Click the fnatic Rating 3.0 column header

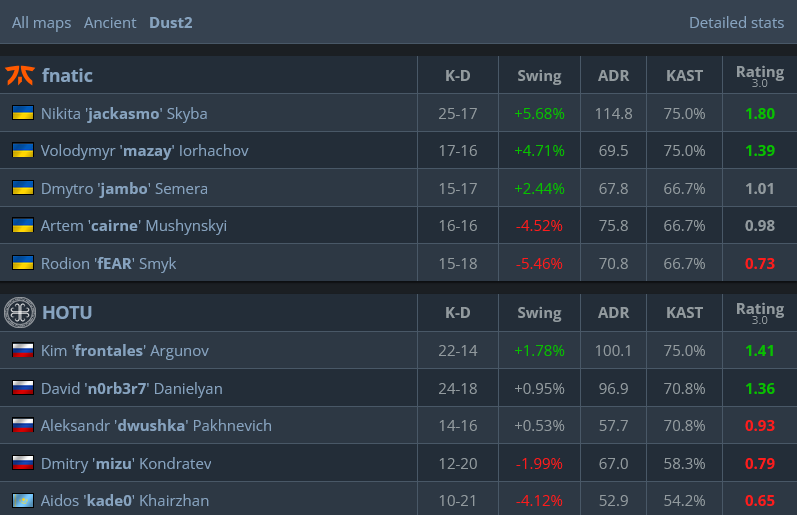point(760,75)
